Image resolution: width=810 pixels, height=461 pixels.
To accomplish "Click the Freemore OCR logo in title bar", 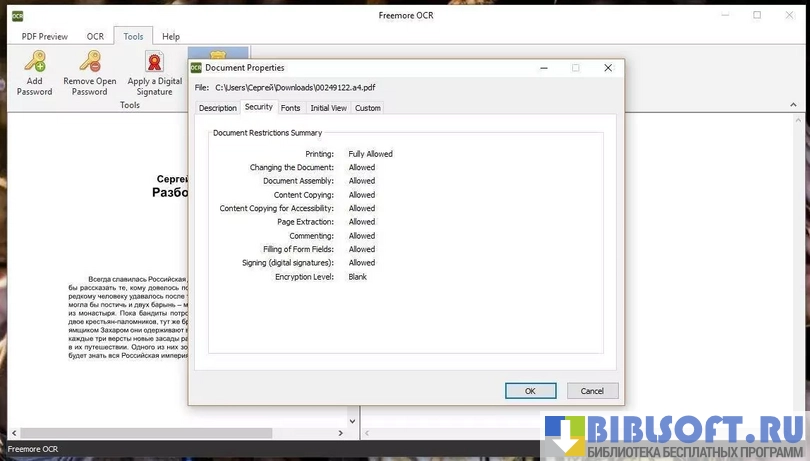I will point(17,15).
